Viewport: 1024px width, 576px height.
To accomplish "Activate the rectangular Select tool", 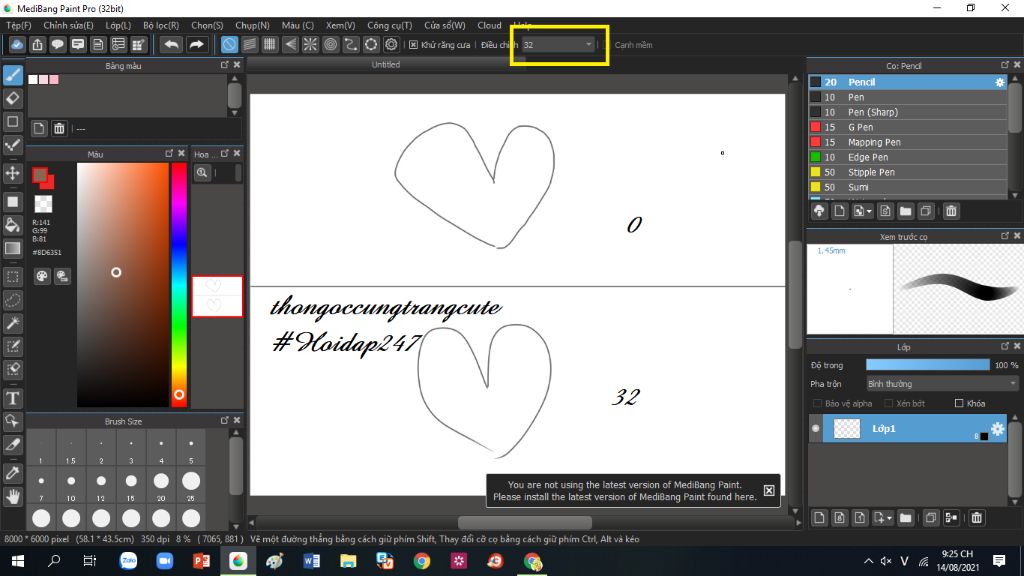I will click(x=12, y=277).
